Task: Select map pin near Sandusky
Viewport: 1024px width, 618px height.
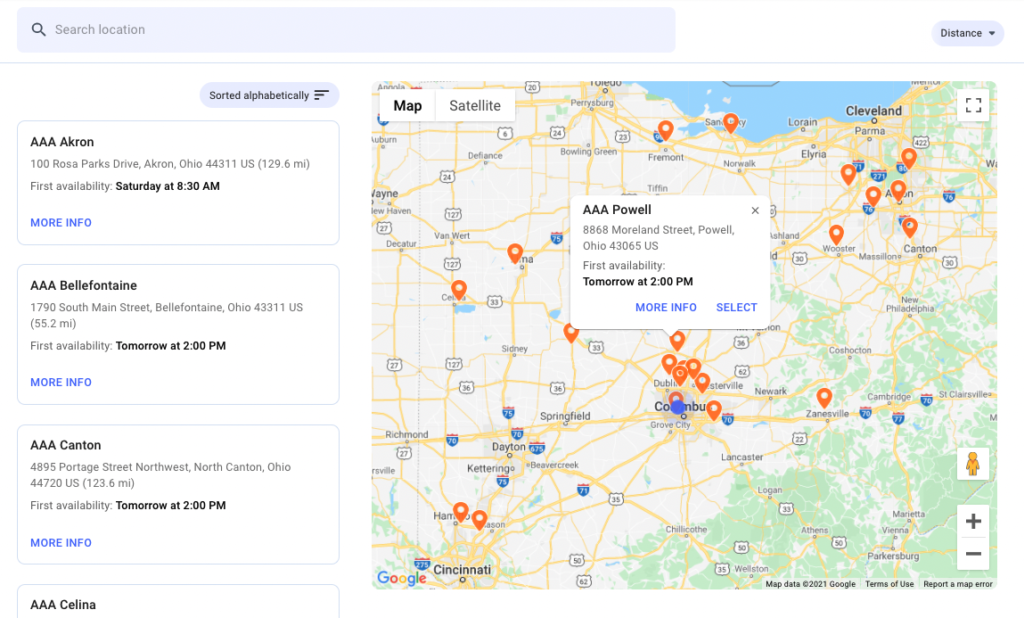Action: pyautogui.click(x=731, y=122)
